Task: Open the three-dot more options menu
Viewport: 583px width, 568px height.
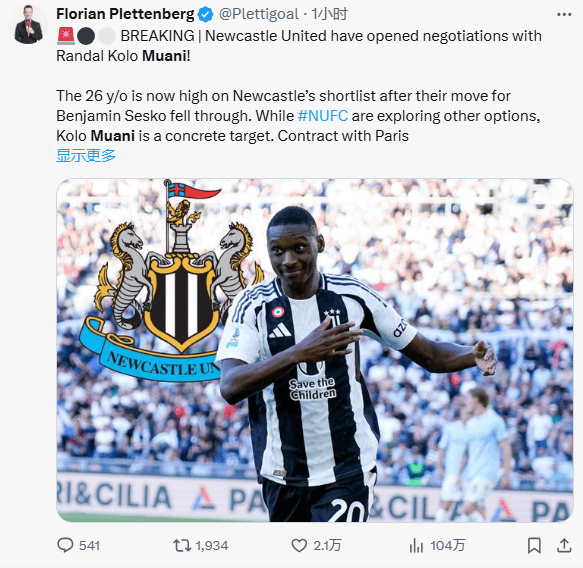Action: (x=564, y=14)
